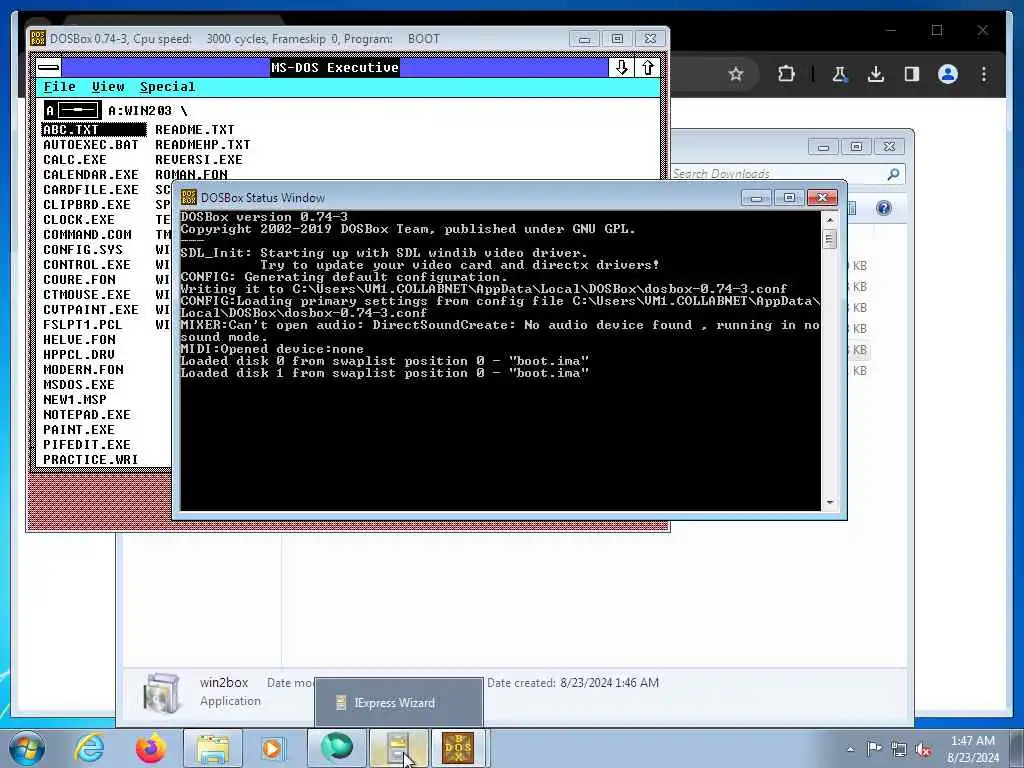The width and height of the screenshot is (1024, 768).
Task: Select REVERSI.EXE file entry
Action: (x=199, y=159)
